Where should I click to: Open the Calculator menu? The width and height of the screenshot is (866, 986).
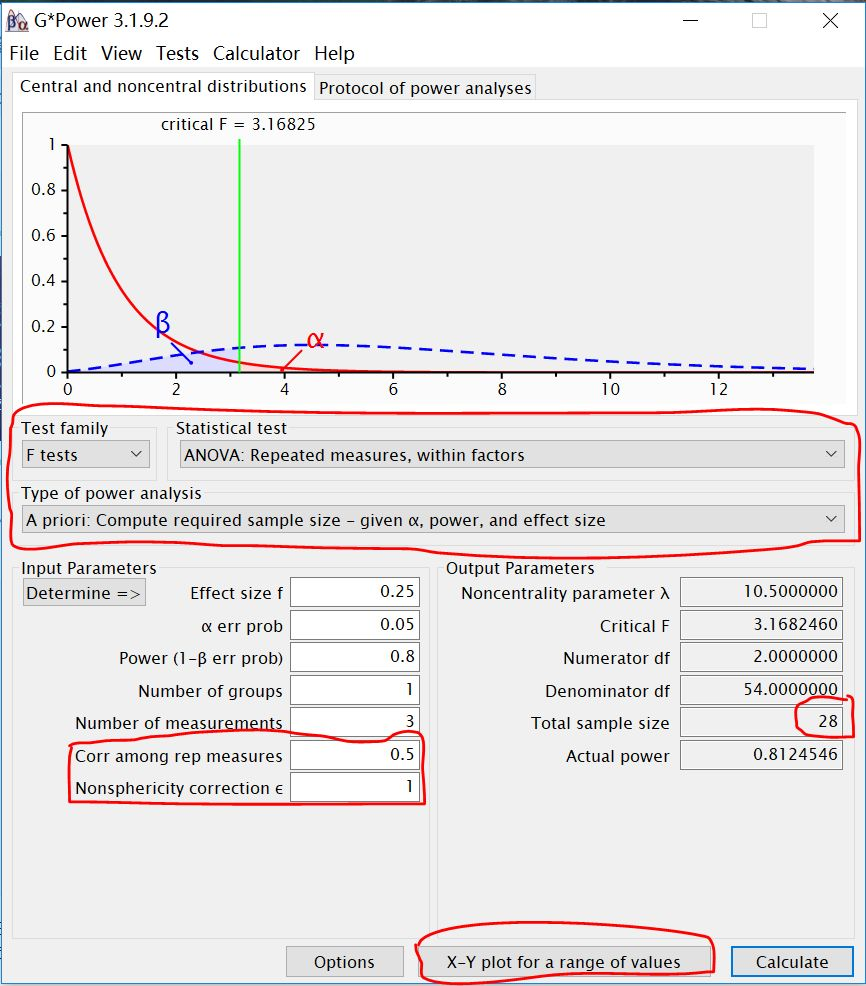click(x=256, y=53)
